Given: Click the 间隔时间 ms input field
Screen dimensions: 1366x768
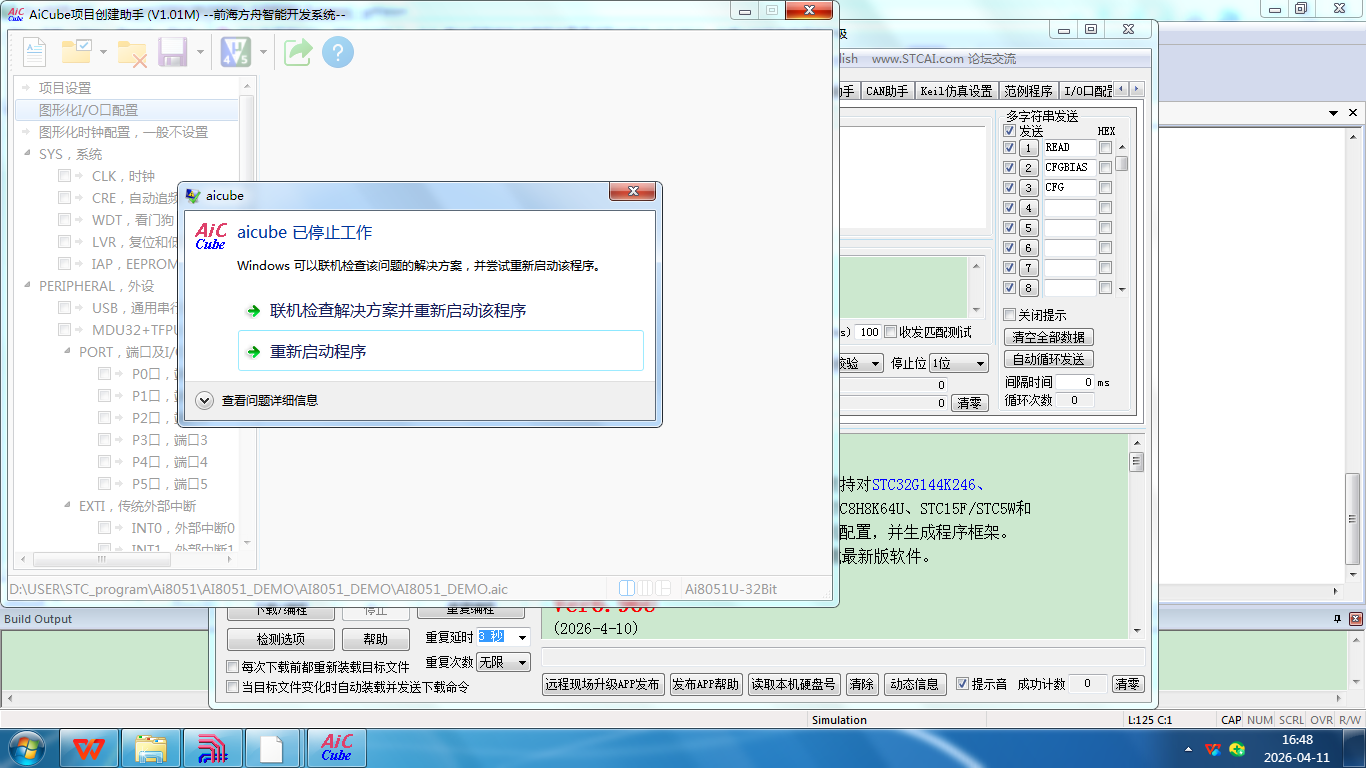Looking at the screenshot, I should [x=1075, y=382].
